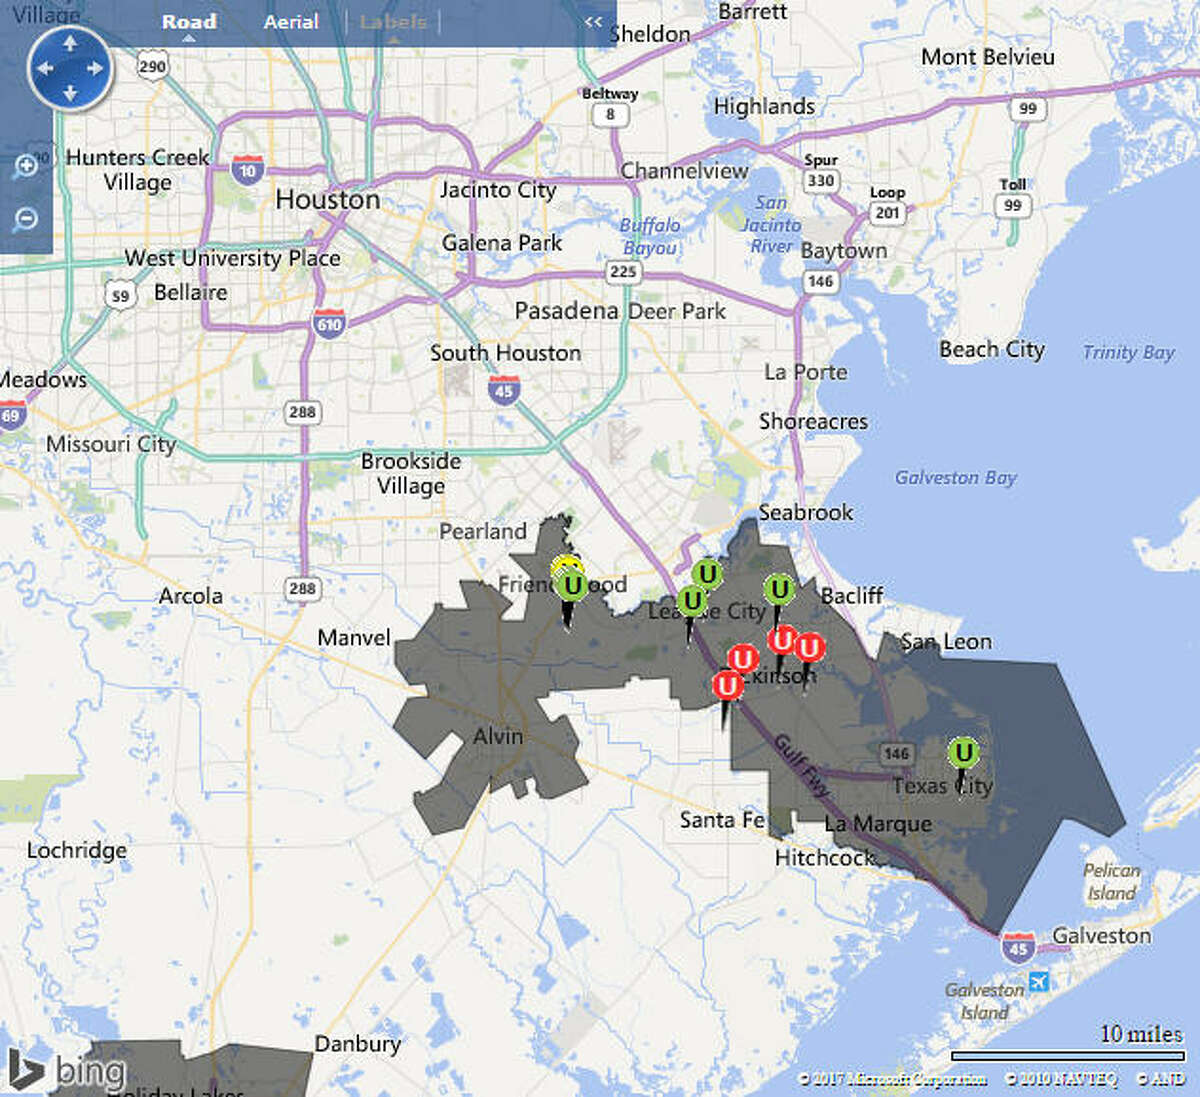Pan the map right with the compass arrow
1200x1097 pixels.
[96, 69]
